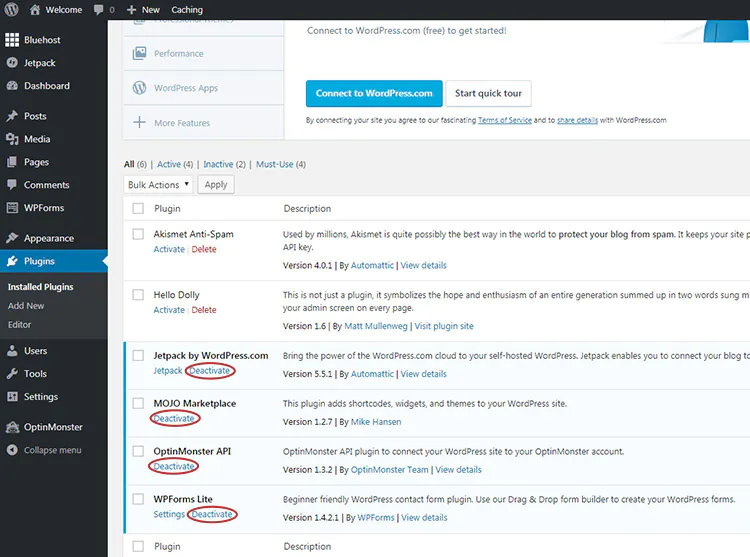The width and height of the screenshot is (750, 557).
Task: Click the WPForms sidebar icon
Action: pyautogui.click(x=12, y=208)
